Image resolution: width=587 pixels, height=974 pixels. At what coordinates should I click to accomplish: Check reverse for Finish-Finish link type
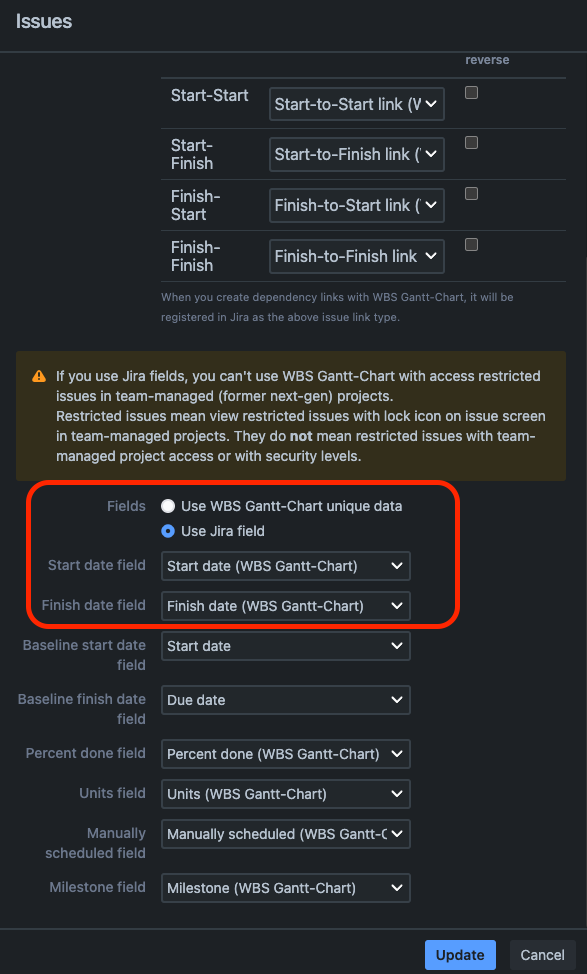pos(471,244)
